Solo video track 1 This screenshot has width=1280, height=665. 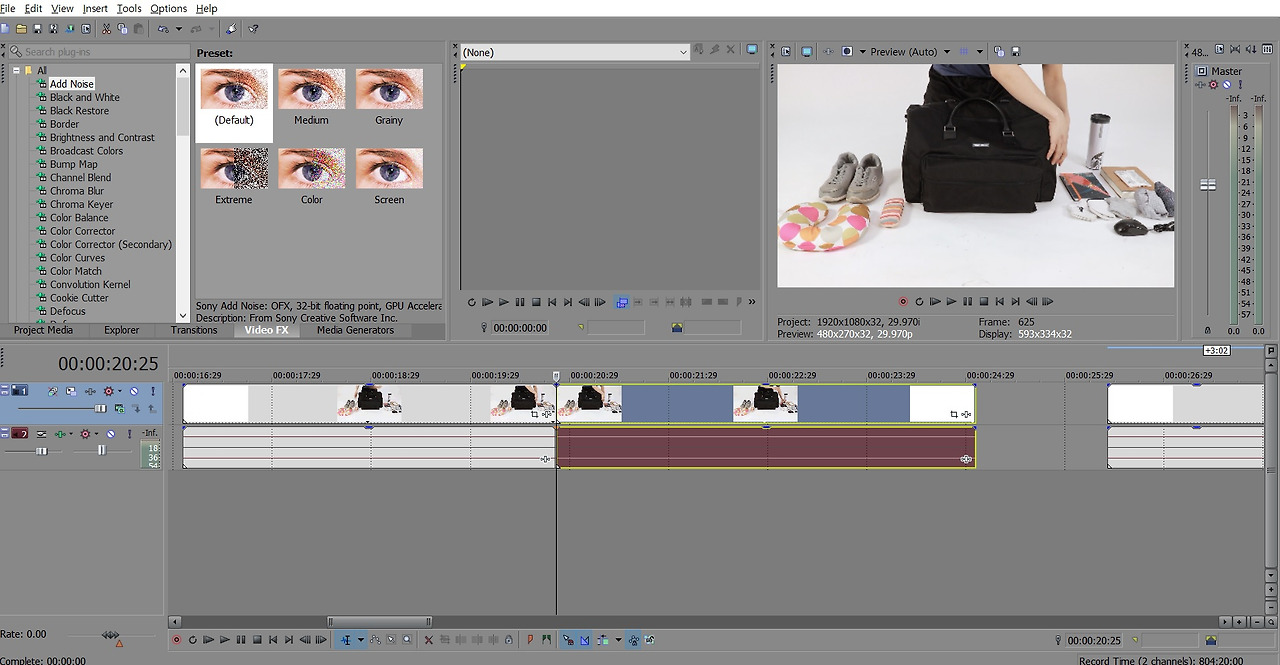point(153,391)
